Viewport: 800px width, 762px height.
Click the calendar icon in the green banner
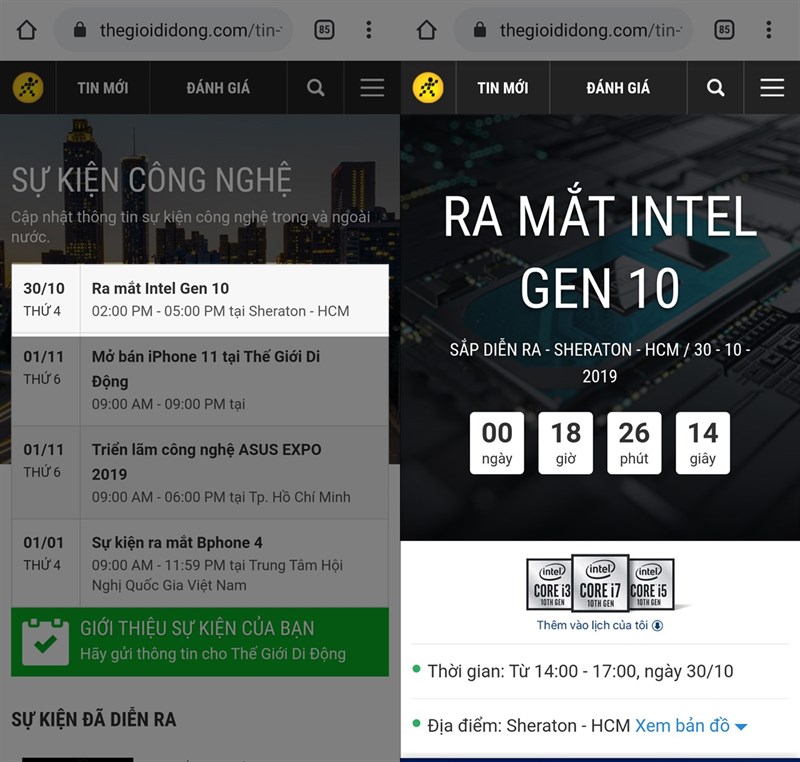(x=44, y=641)
